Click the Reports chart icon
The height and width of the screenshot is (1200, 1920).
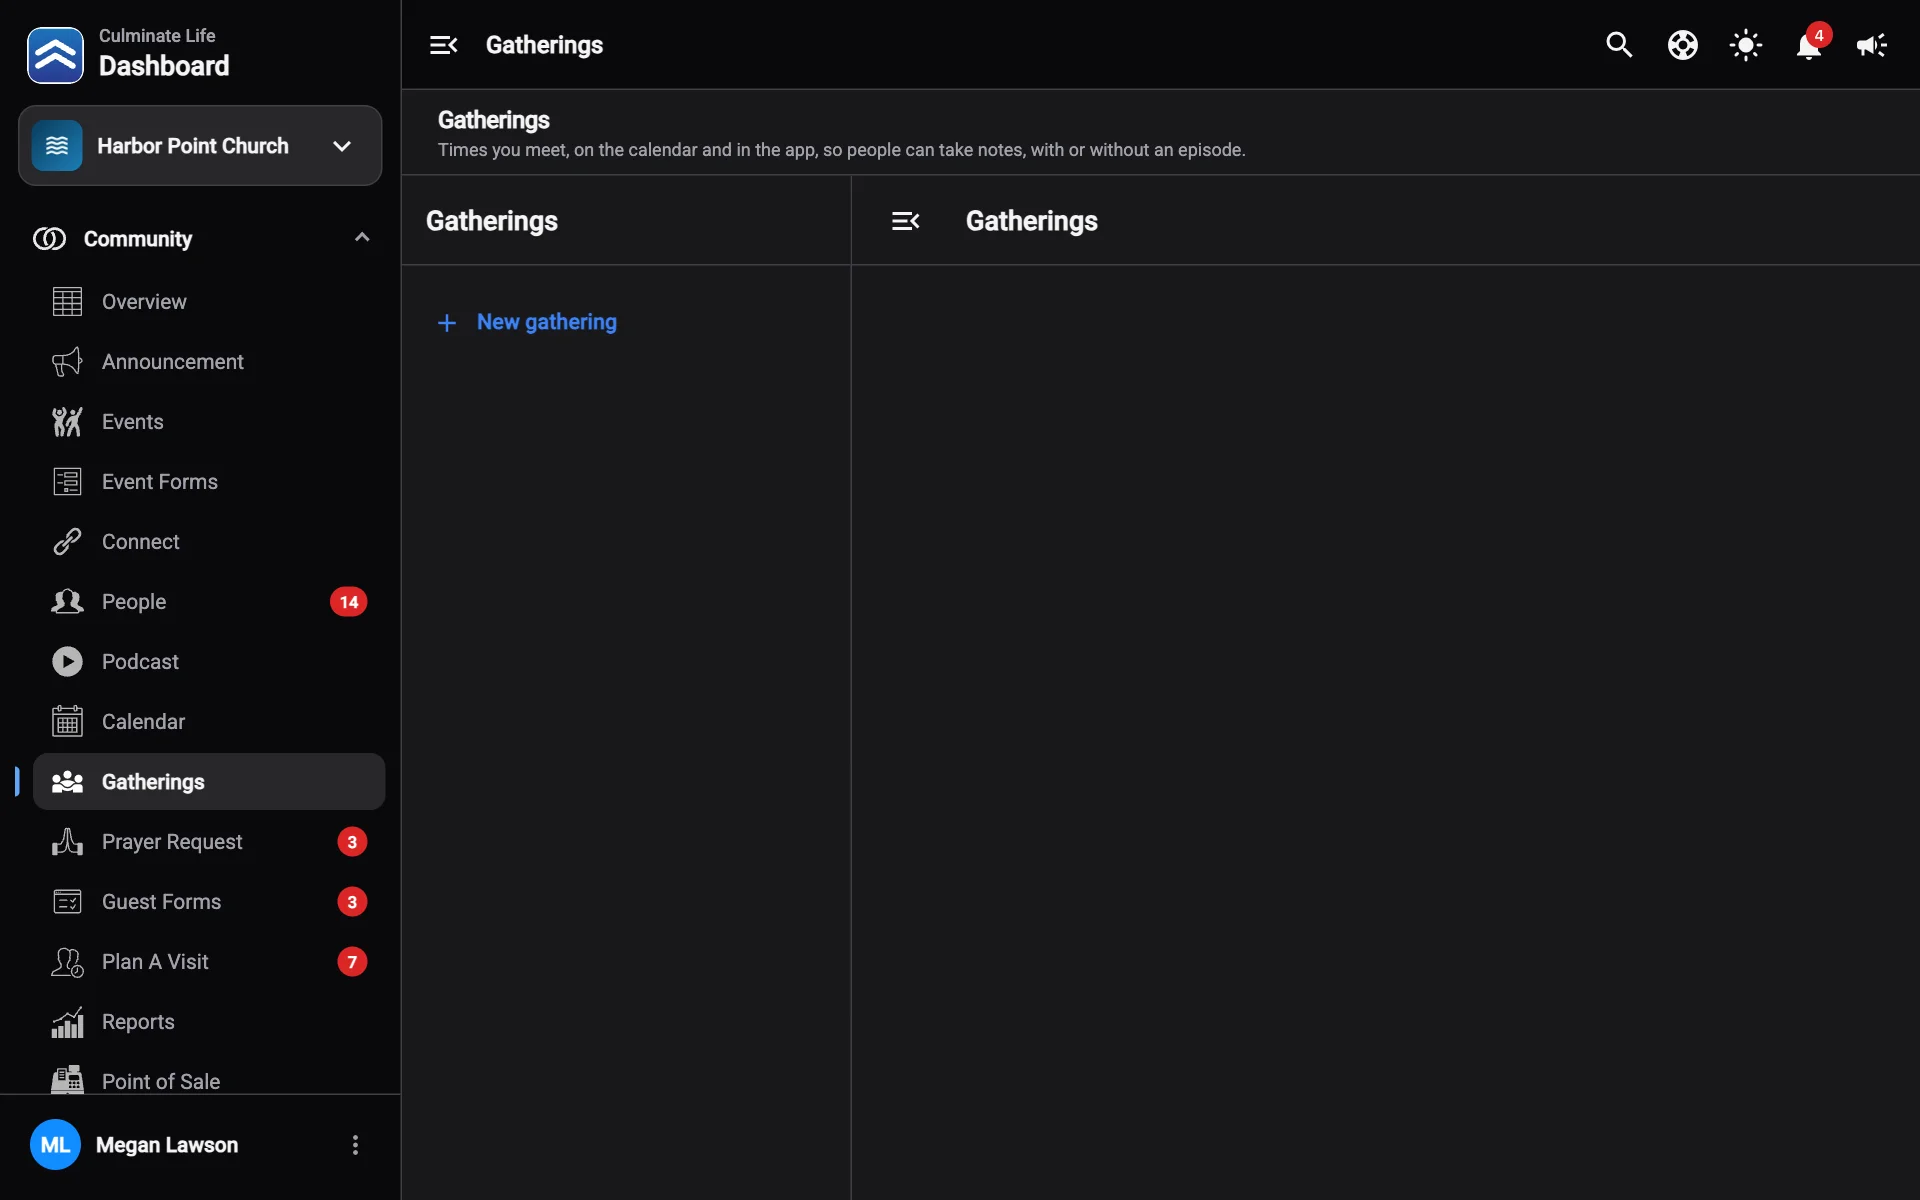pos(67,1022)
